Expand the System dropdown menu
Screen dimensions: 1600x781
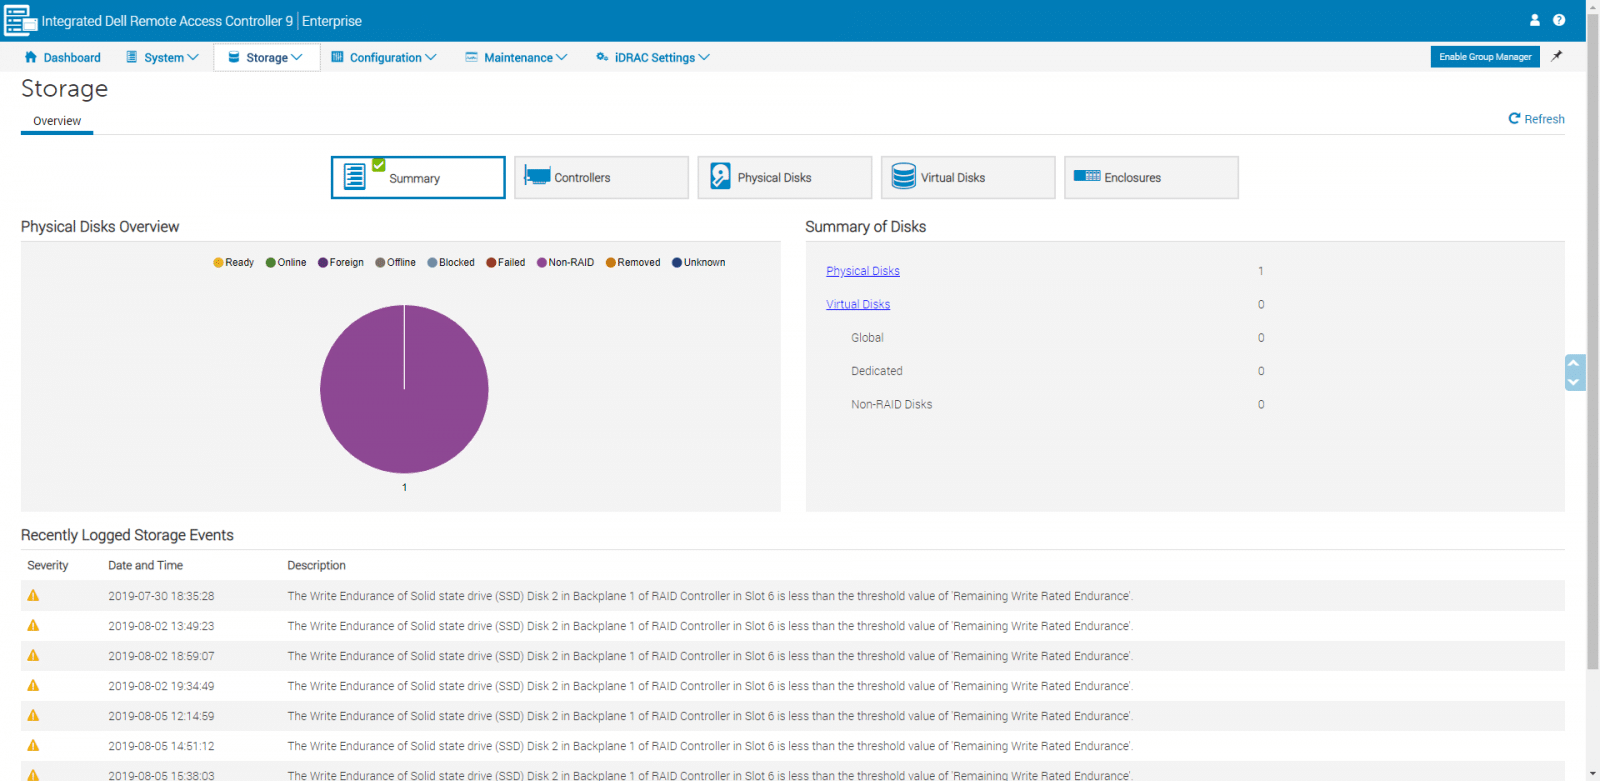point(162,57)
